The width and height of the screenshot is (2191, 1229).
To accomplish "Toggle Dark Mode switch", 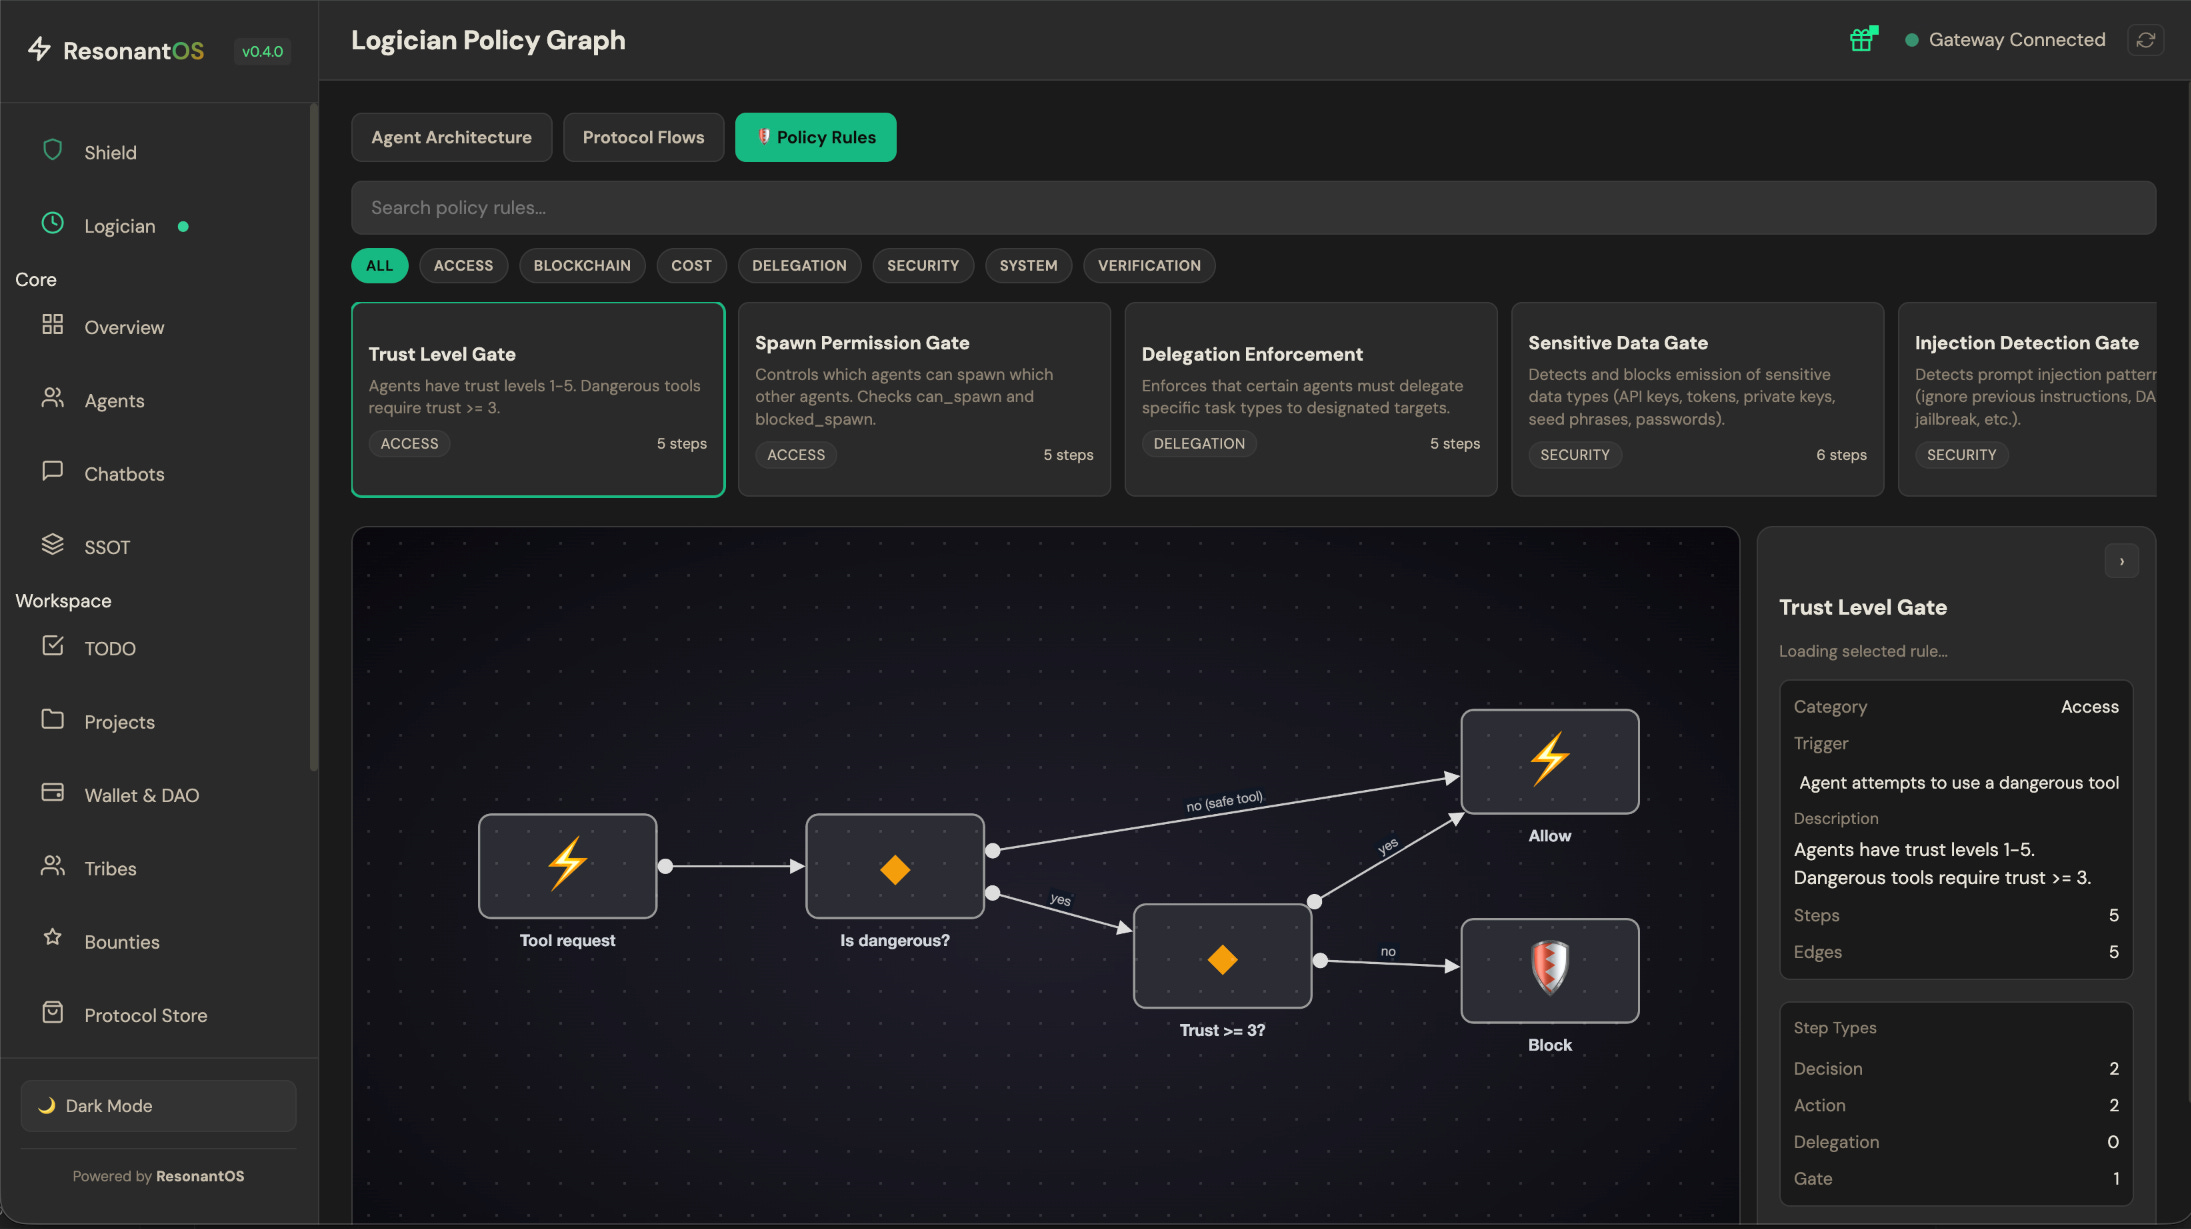I will point(158,1105).
